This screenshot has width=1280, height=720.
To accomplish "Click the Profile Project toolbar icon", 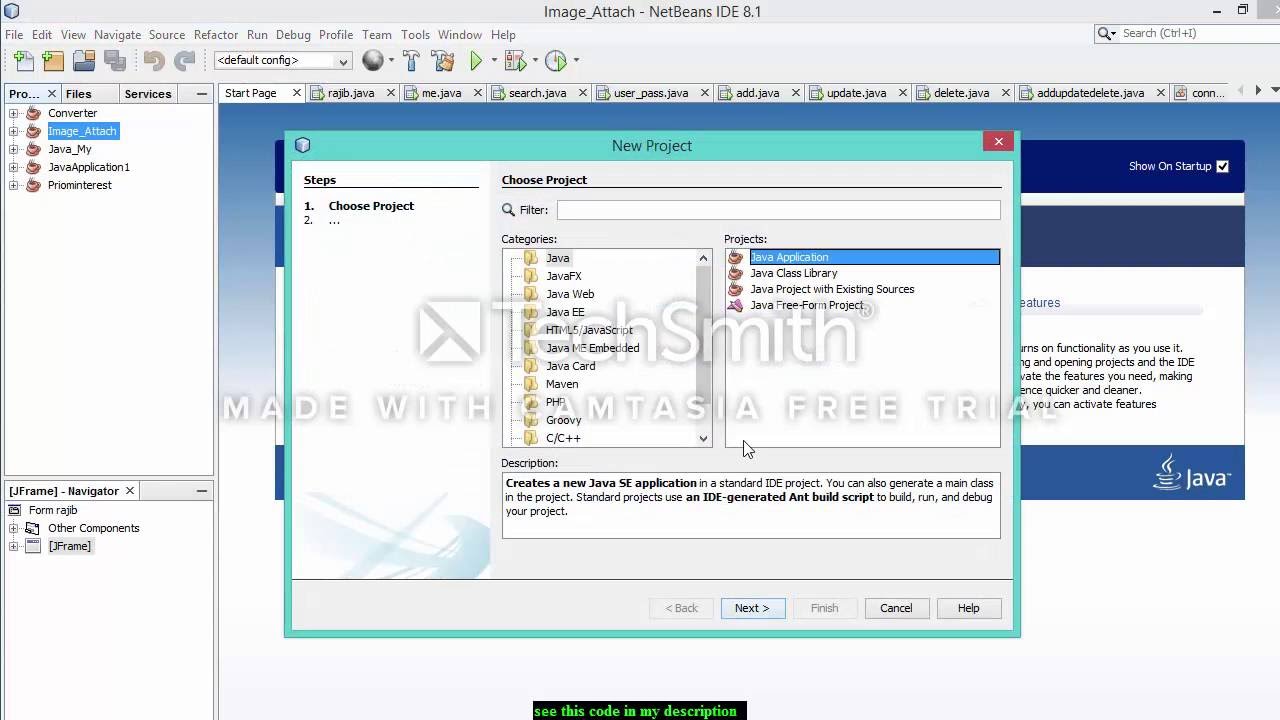I will (x=556, y=61).
